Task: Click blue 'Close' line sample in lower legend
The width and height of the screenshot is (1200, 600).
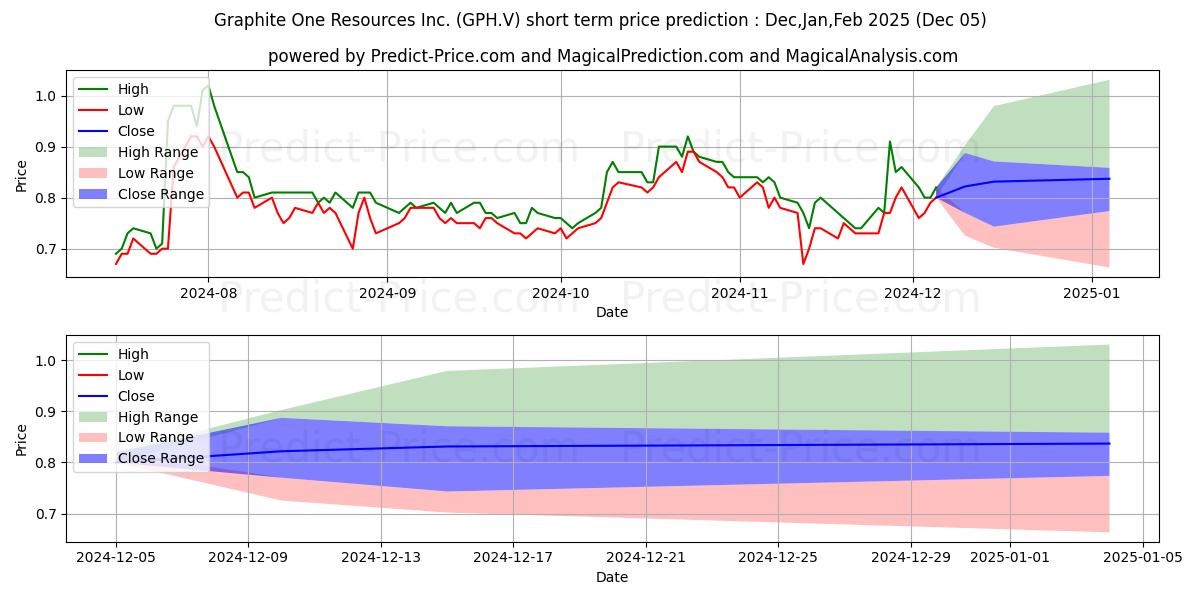Action: pyautogui.click(x=95, y=396)
